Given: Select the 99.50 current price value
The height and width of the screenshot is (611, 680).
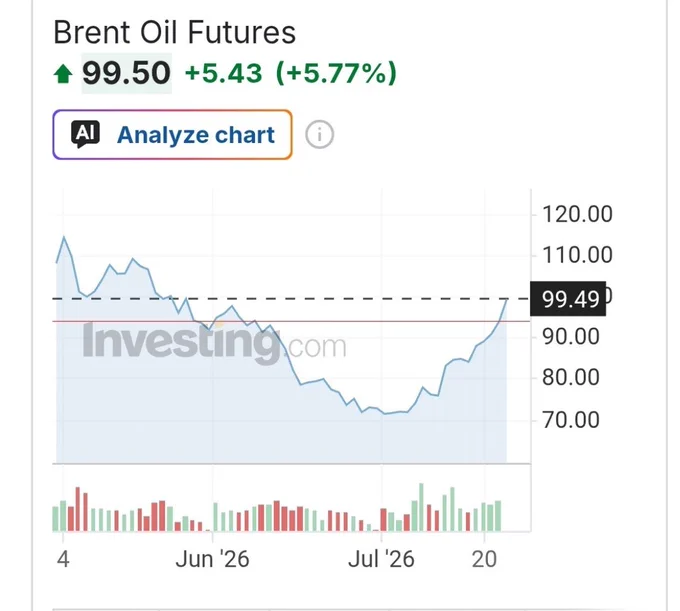Looking at the screenshot, I should [127, 73].
